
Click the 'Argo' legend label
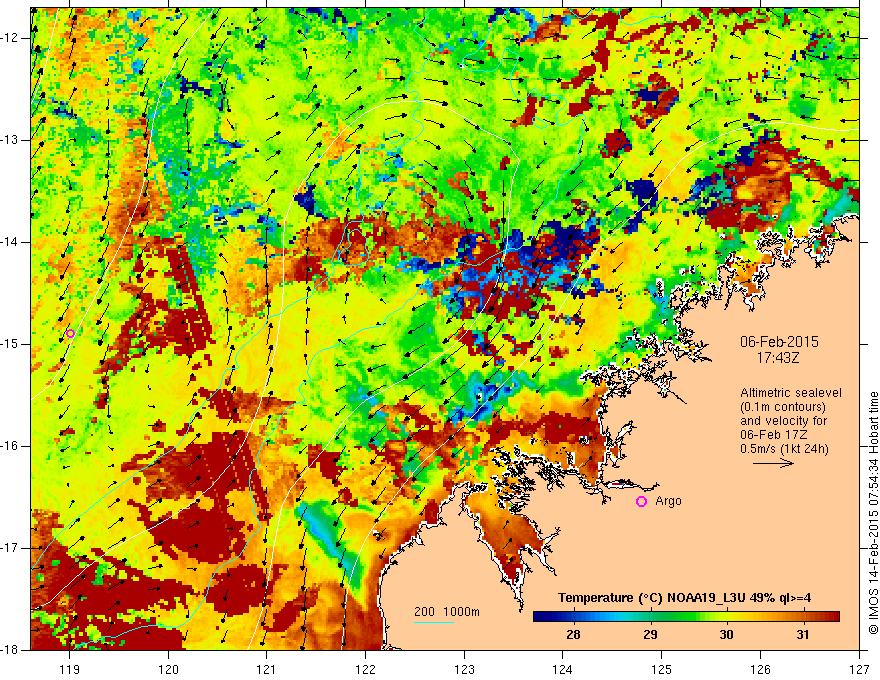click(668, 501)
